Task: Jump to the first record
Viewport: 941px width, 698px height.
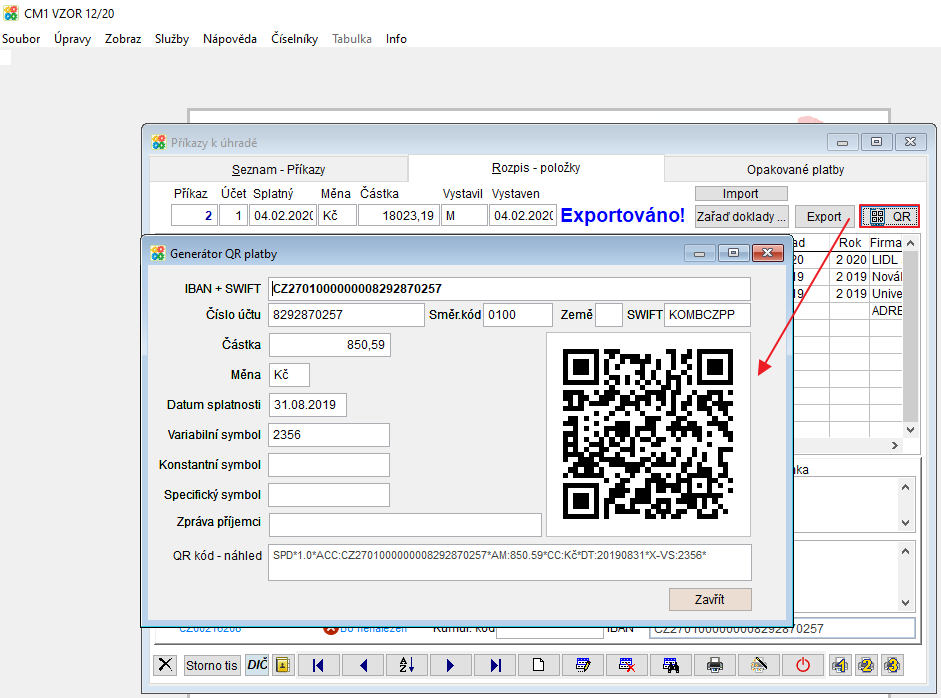Action: coord(319,665)
